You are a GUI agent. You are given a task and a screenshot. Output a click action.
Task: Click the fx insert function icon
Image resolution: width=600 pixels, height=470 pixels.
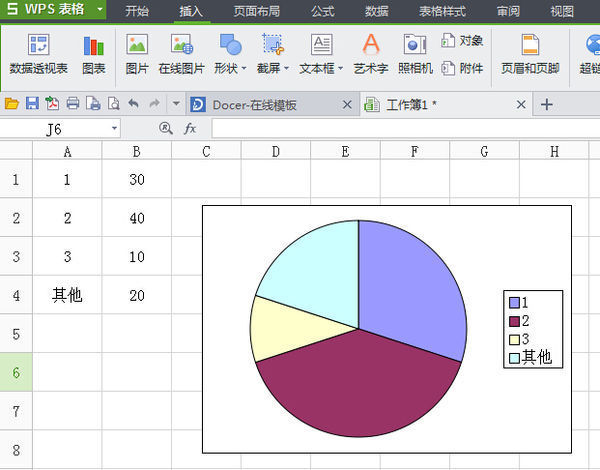[190, 128]
